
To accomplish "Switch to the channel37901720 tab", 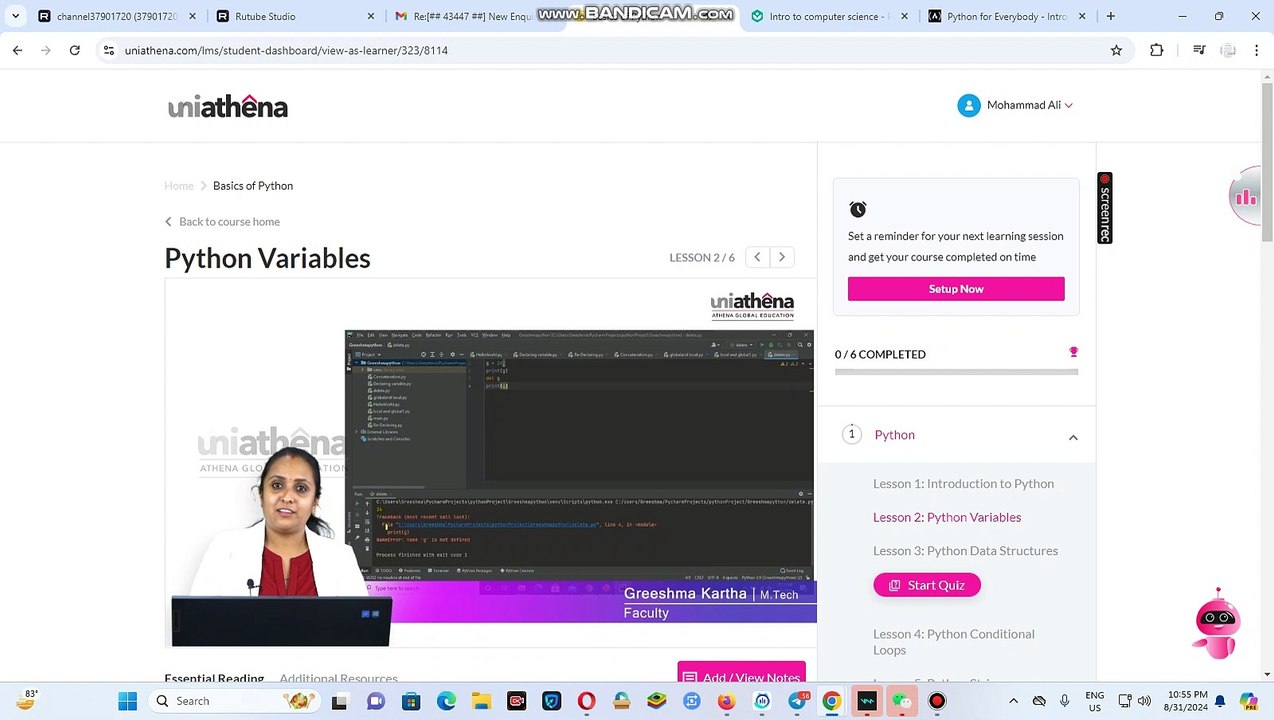I will [115, 16].
